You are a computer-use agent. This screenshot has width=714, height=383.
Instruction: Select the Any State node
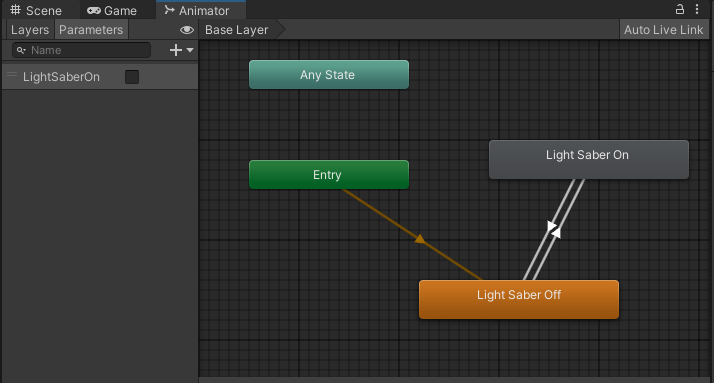click(329, 75)
